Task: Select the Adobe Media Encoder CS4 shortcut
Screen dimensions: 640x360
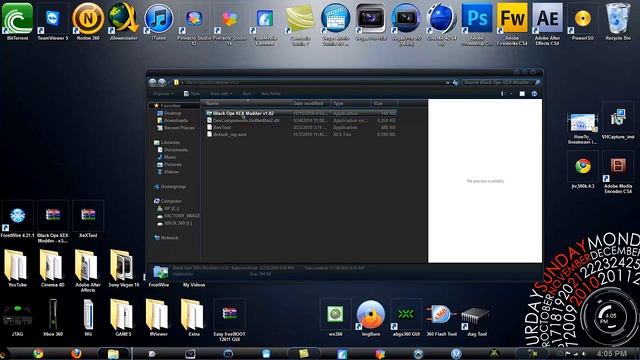Action: (618, 172)
